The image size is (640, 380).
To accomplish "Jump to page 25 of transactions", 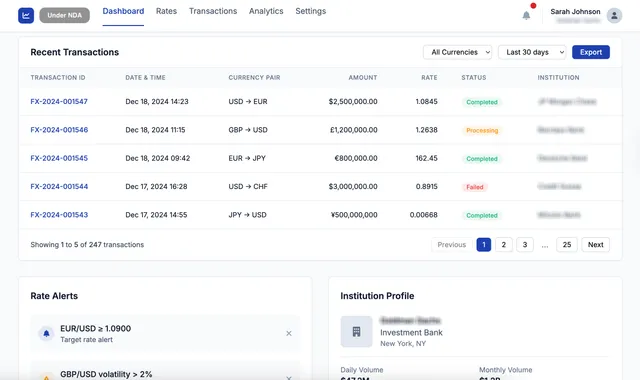I will point(567,244).
